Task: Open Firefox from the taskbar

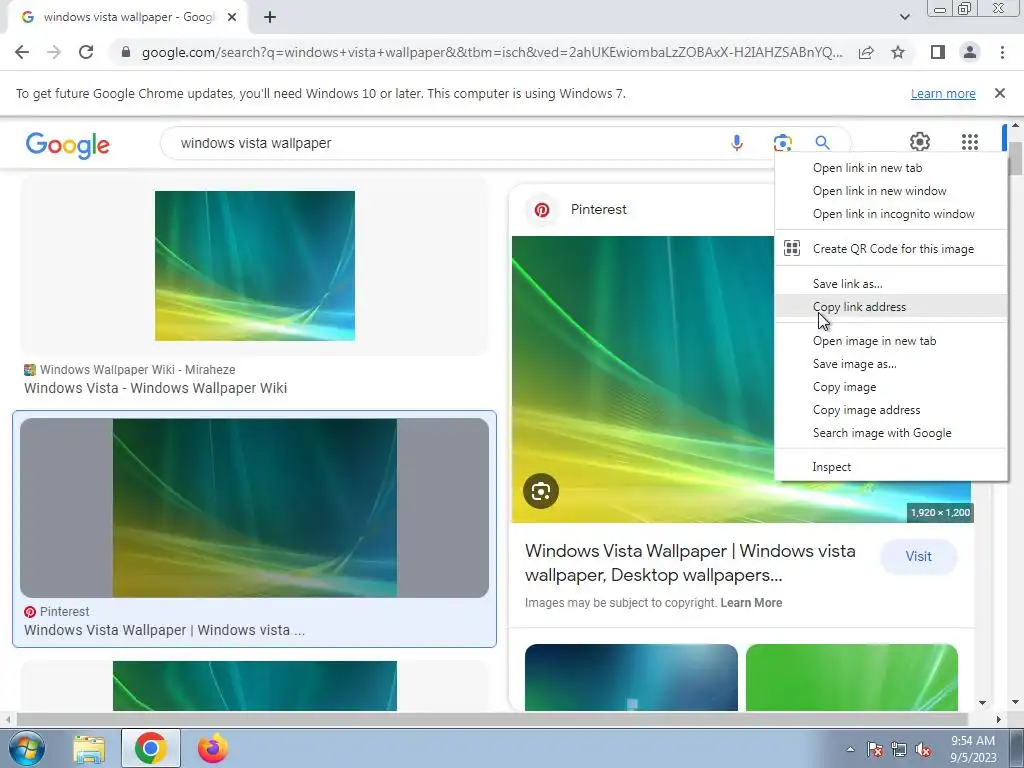Action: click(x=213, y=748)
